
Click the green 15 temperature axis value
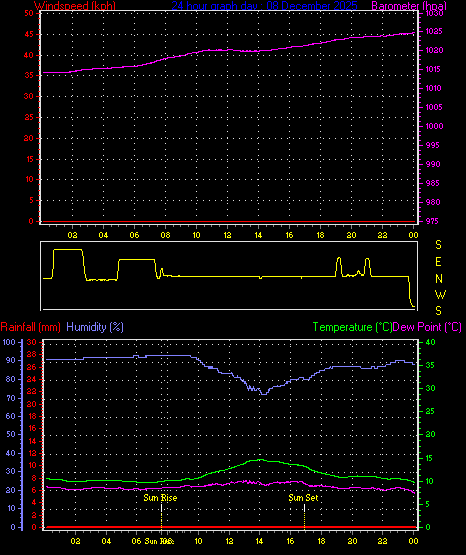tap(429, 458)
